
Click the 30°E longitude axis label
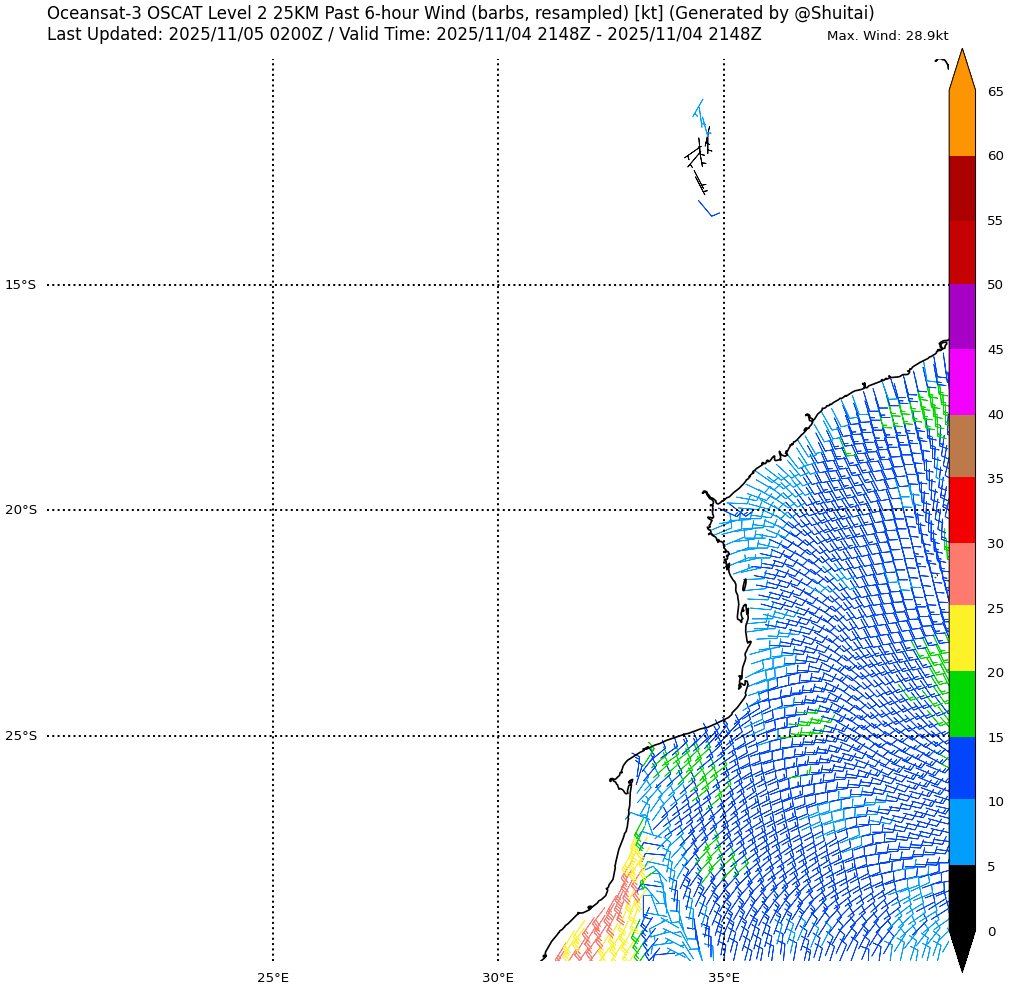click(498, 977)
